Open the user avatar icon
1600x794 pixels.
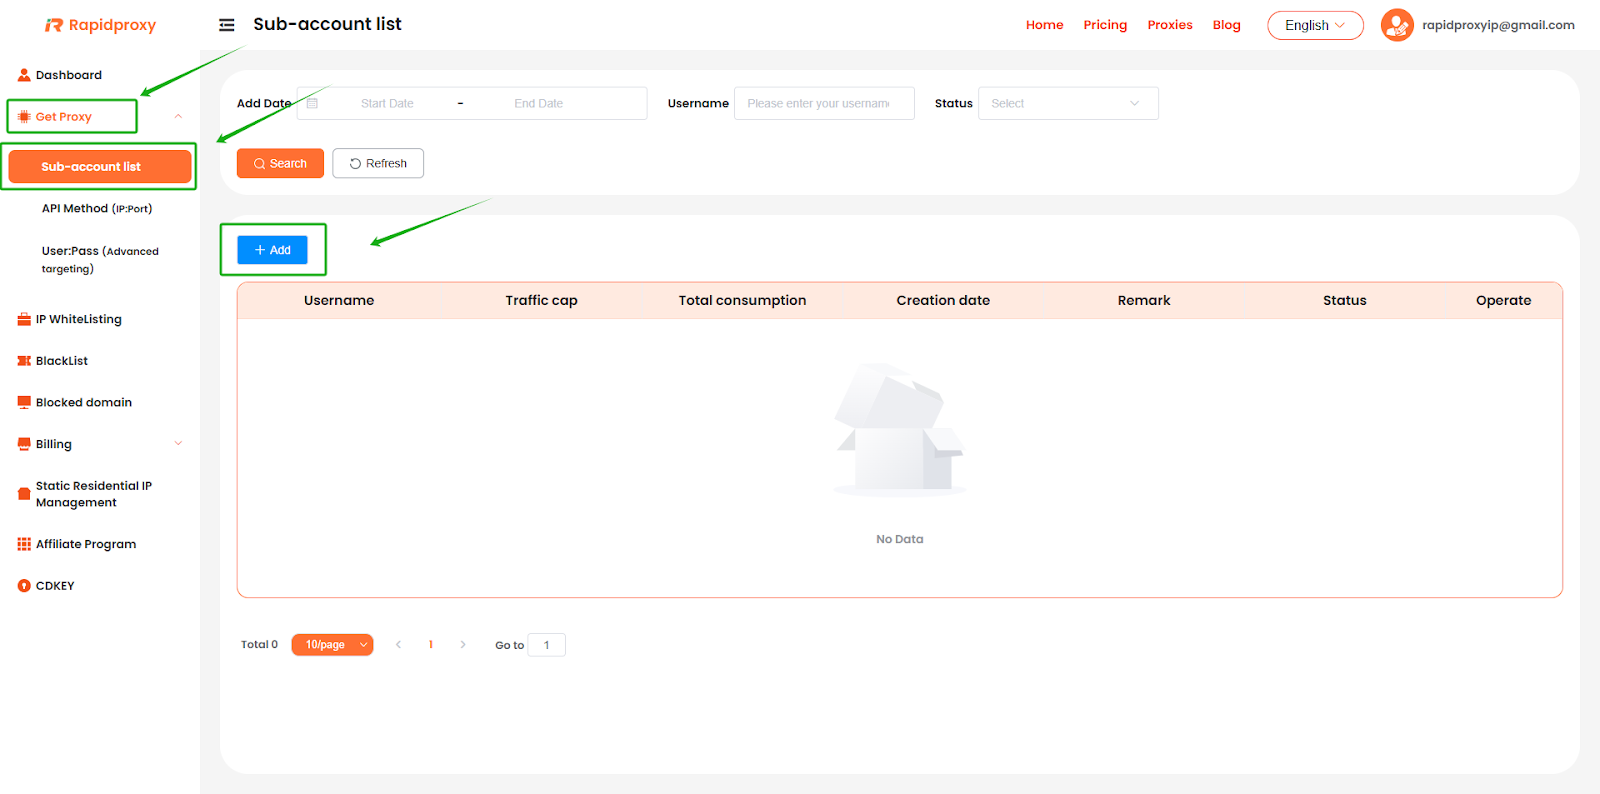point(1396,25)
